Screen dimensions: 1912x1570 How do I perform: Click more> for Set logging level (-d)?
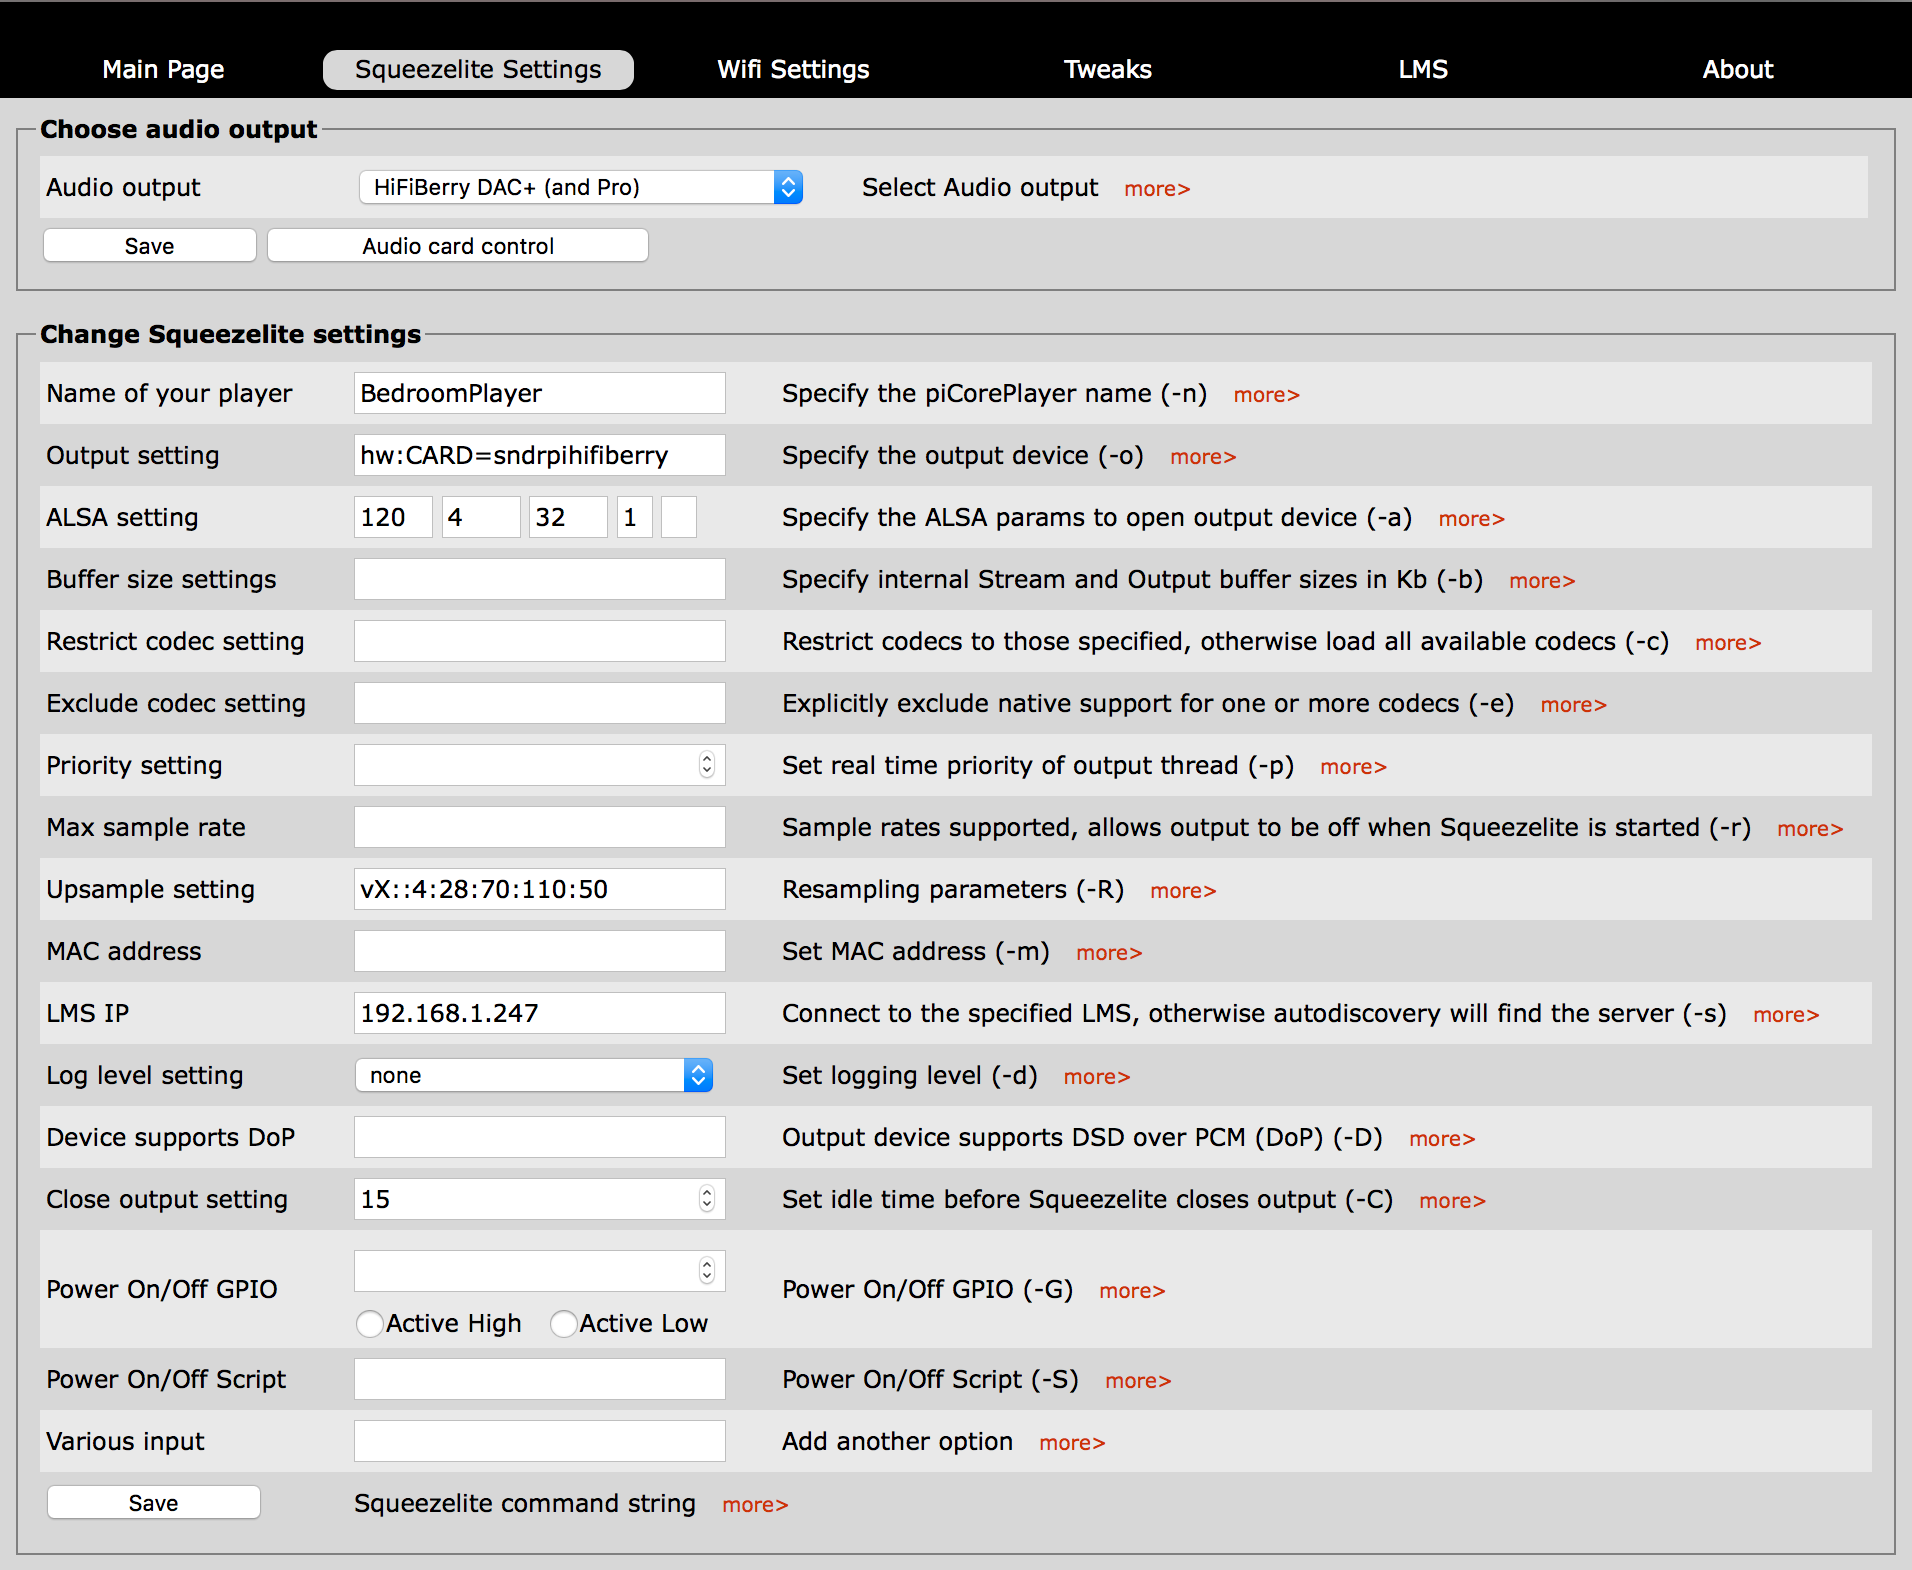[x=1097, y=1077]
